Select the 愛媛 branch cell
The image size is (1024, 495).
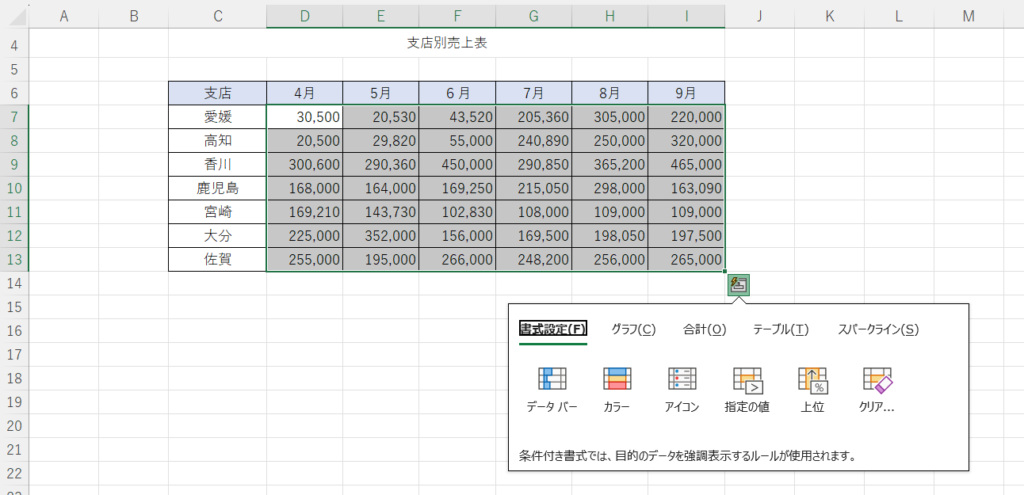coord(217,117)
